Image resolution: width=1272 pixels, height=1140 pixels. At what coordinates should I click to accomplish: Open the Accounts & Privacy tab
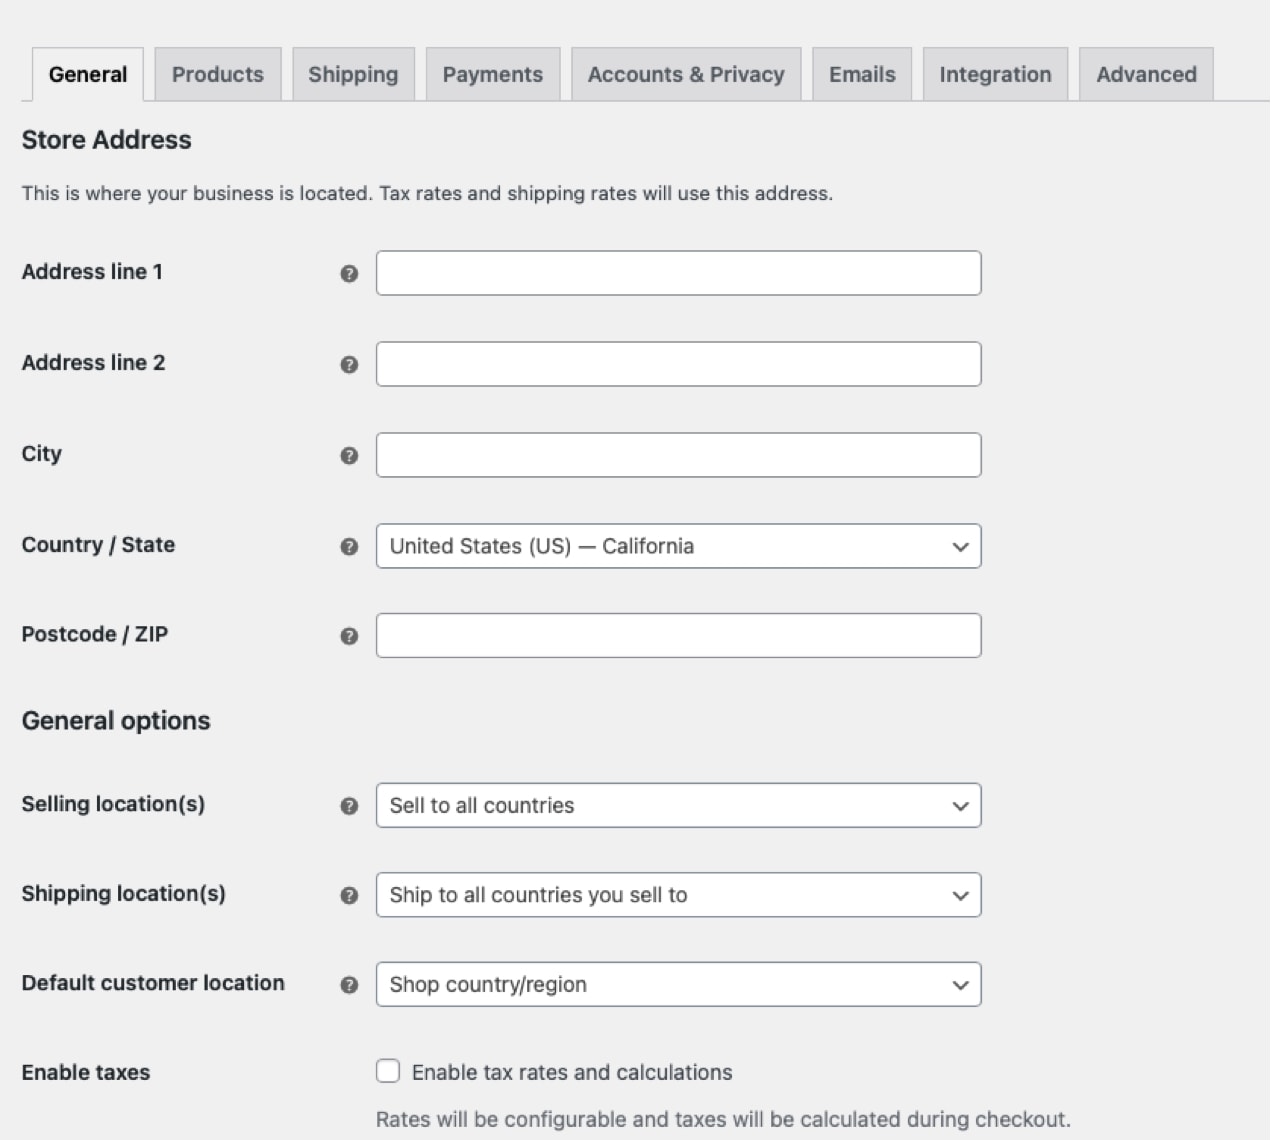(x=686, y=74)
